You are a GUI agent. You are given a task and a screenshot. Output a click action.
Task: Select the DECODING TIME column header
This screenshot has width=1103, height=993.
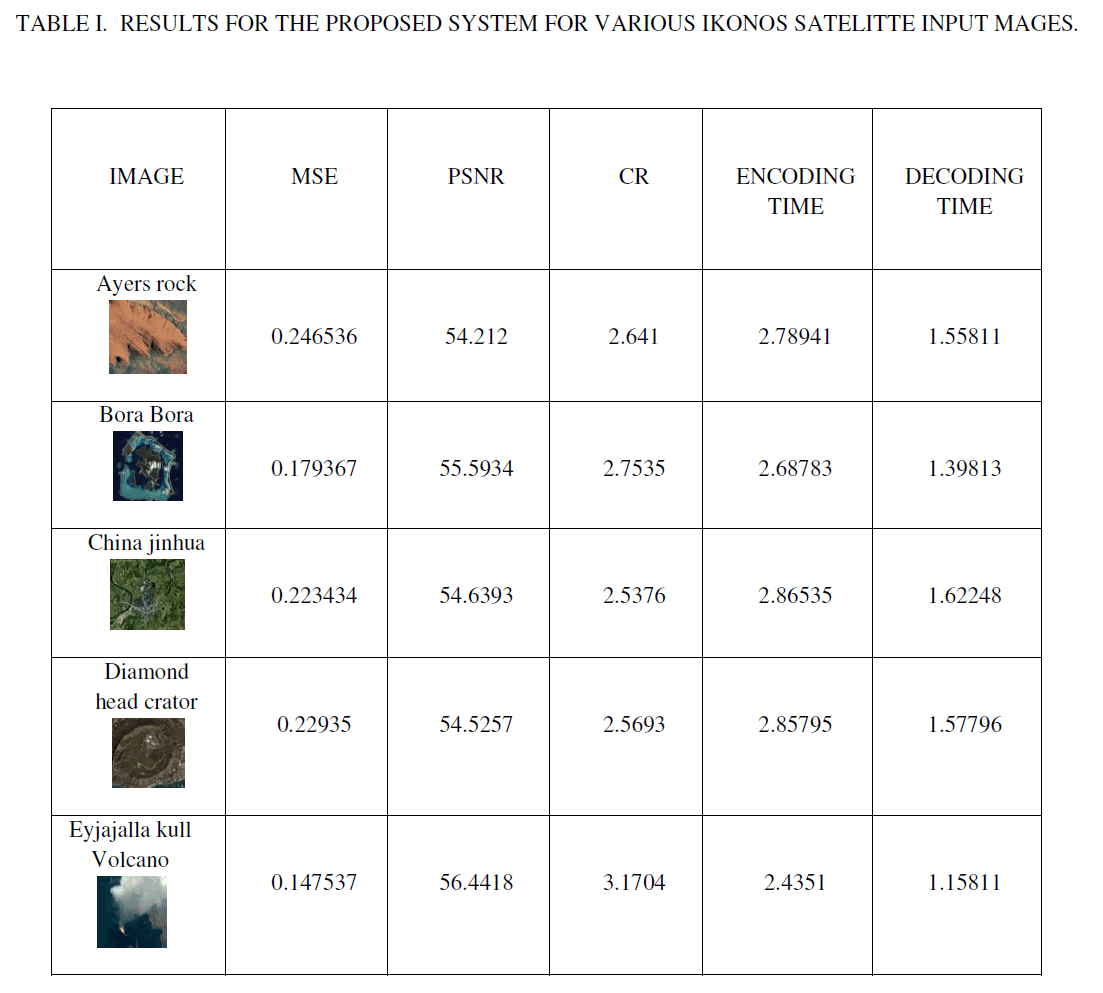click(964, 191)
